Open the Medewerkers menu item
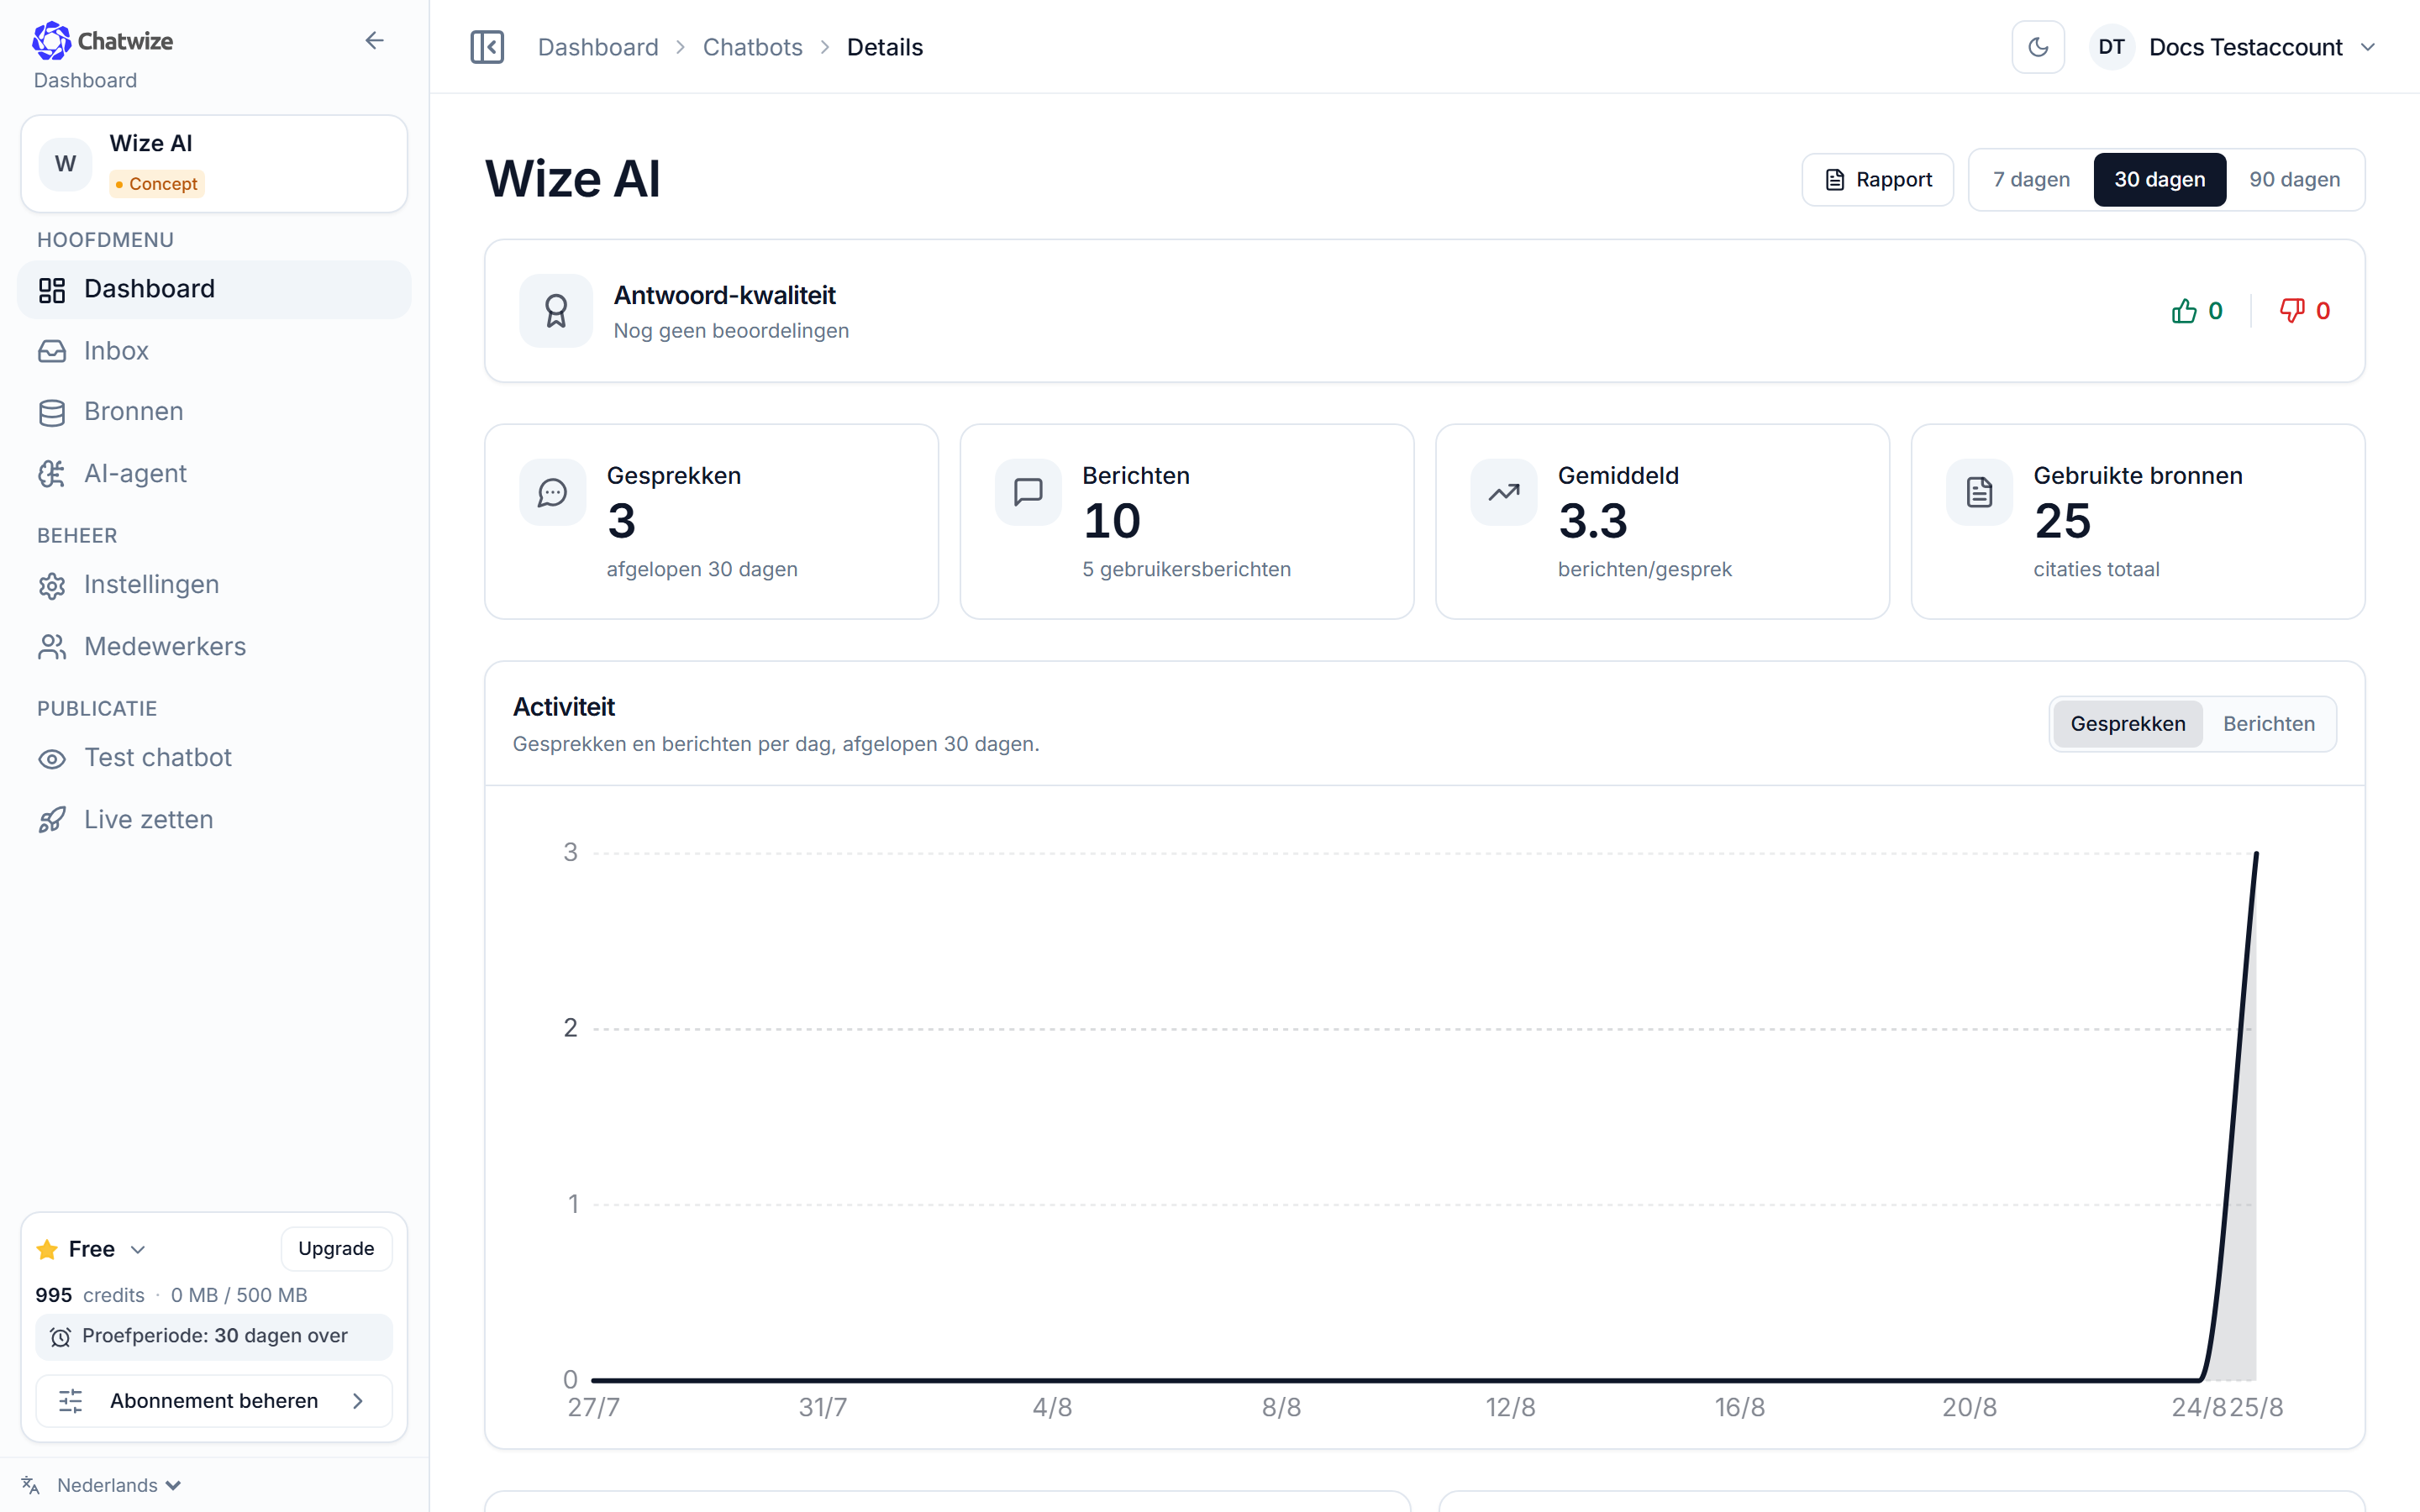Image resolution: width=2420 pixels, height=1512 pixels. click(x=214, y=647)
